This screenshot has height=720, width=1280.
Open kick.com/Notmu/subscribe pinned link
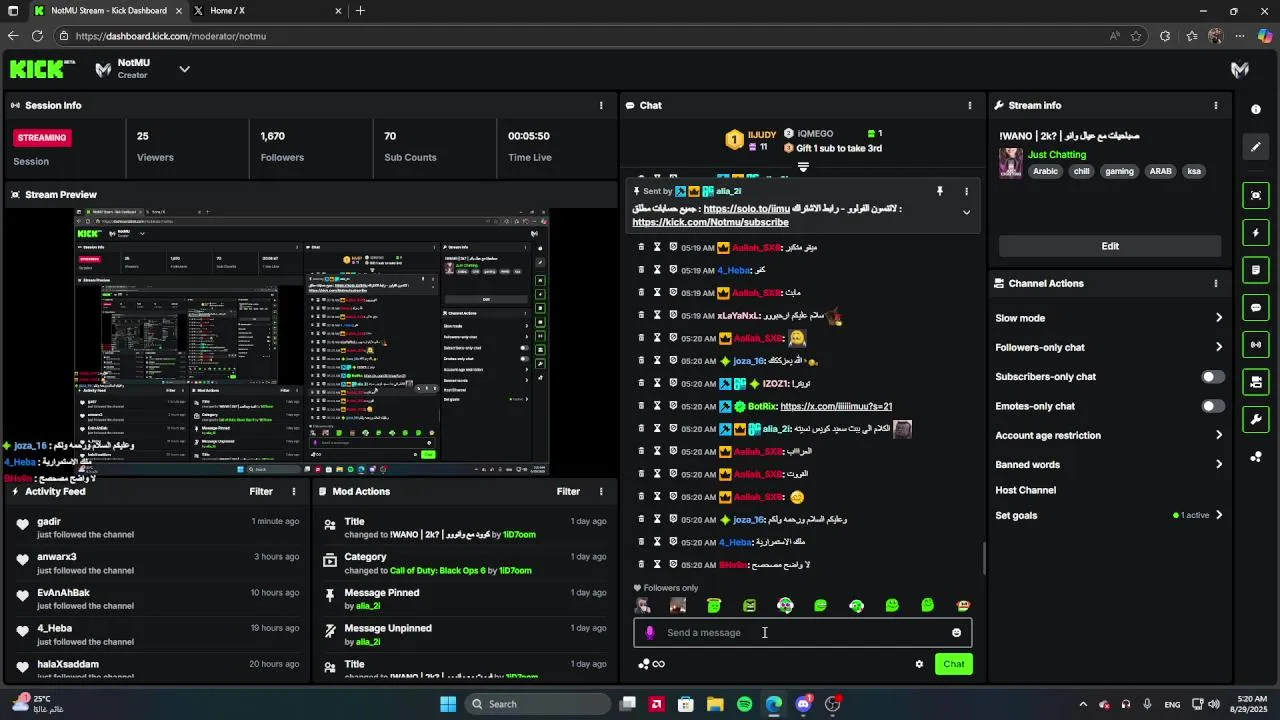pos(710,222)
